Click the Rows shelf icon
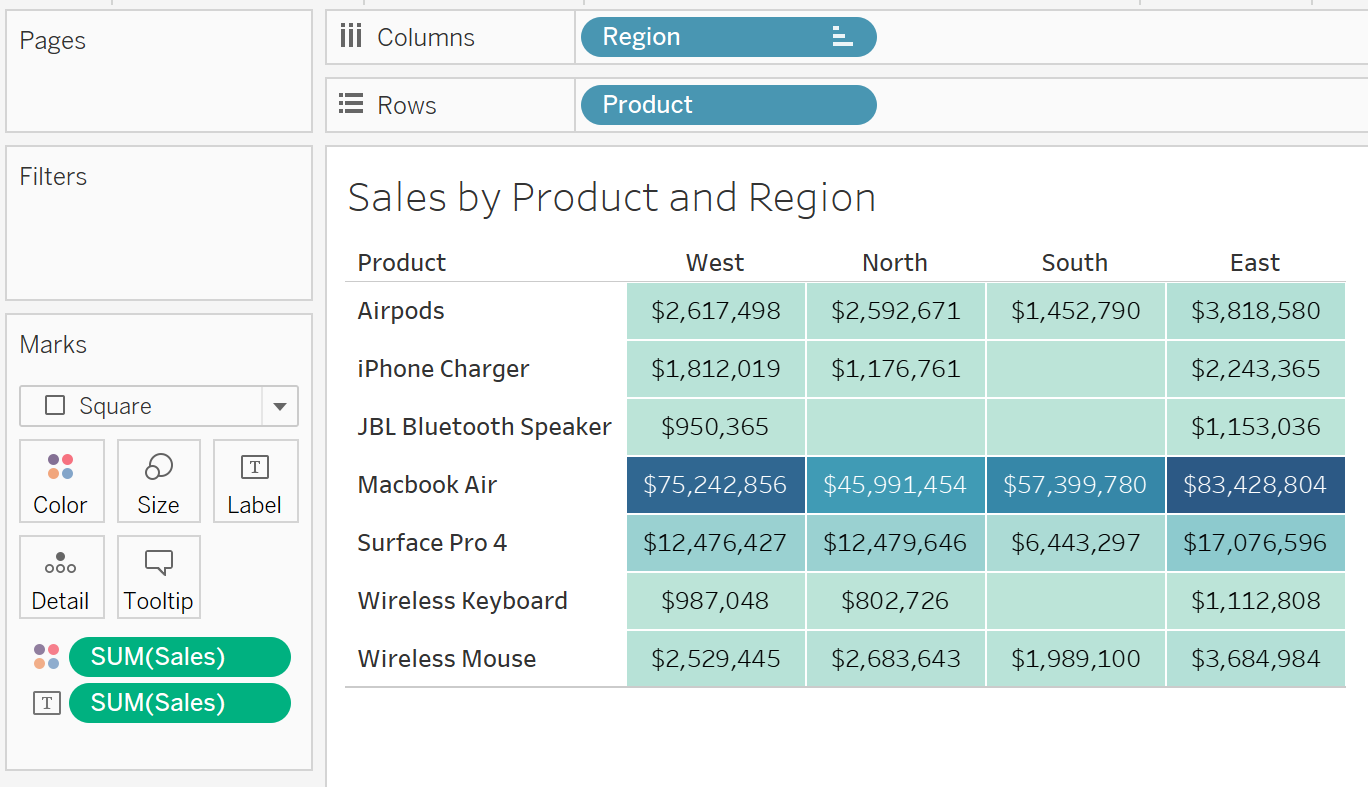Viewport: 1368px width, 787px height. coord(350,104)
